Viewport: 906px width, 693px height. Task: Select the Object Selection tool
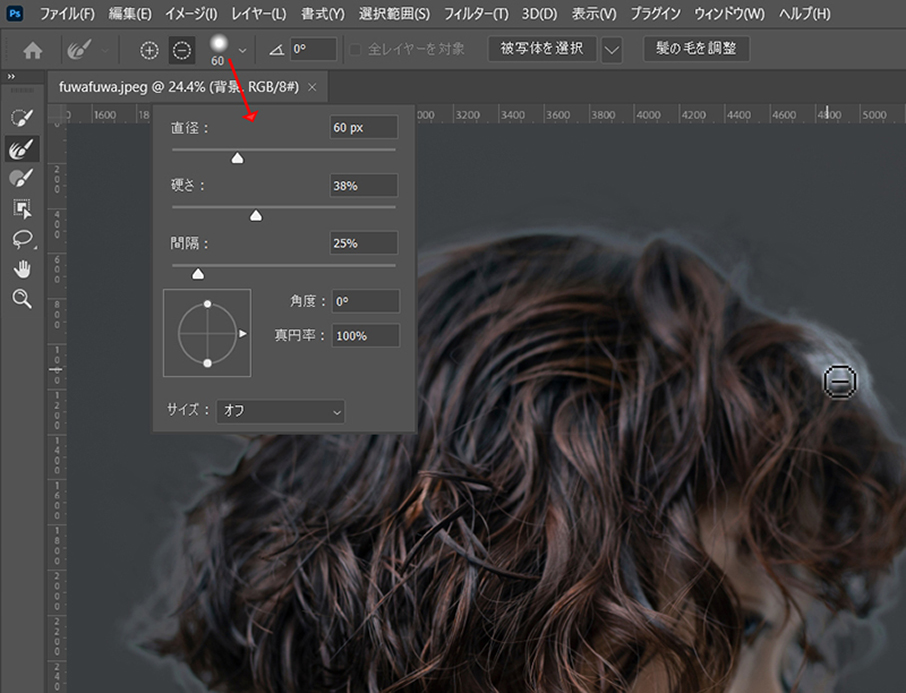[x=22, y=209]
